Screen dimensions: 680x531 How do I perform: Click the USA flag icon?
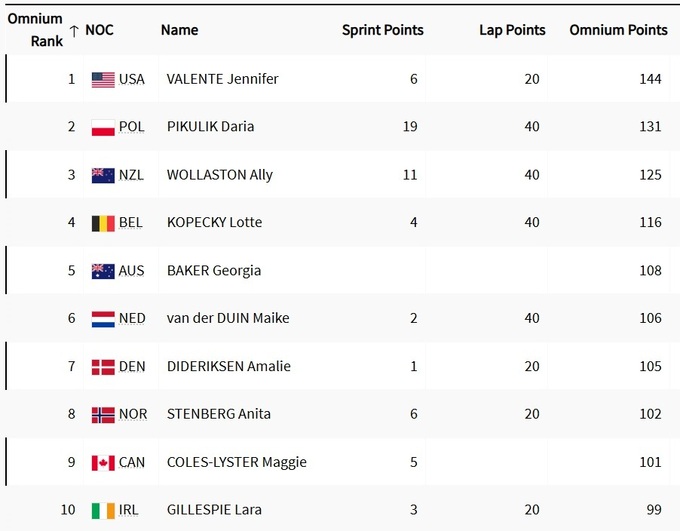[103, 79]
